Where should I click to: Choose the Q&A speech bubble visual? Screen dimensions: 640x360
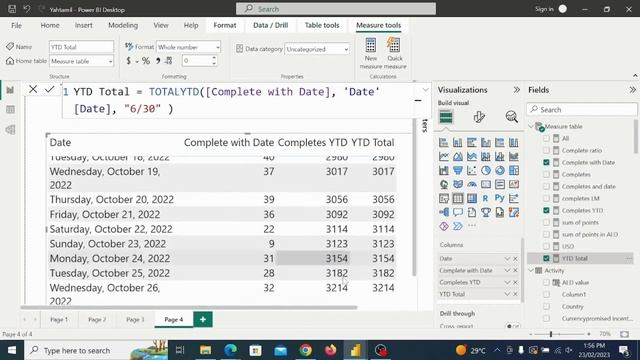pos(458,212)
